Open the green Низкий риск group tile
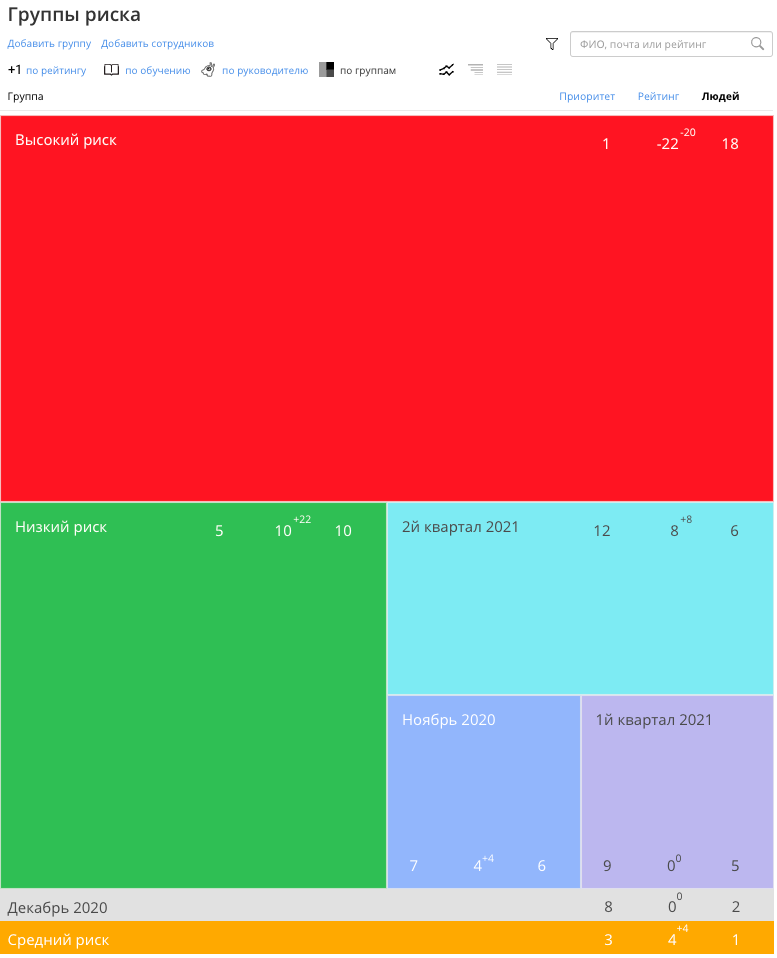Viewport: 777px width, 958px height. click(194, 696)
